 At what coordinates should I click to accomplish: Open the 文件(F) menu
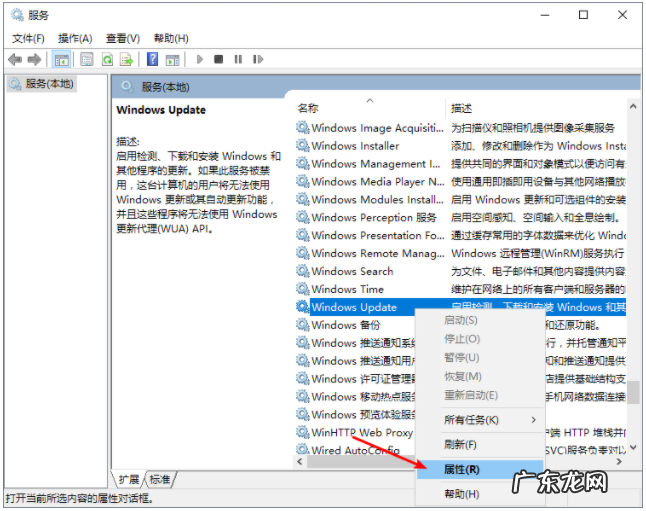pyautogui.click(x=28, y=39)
